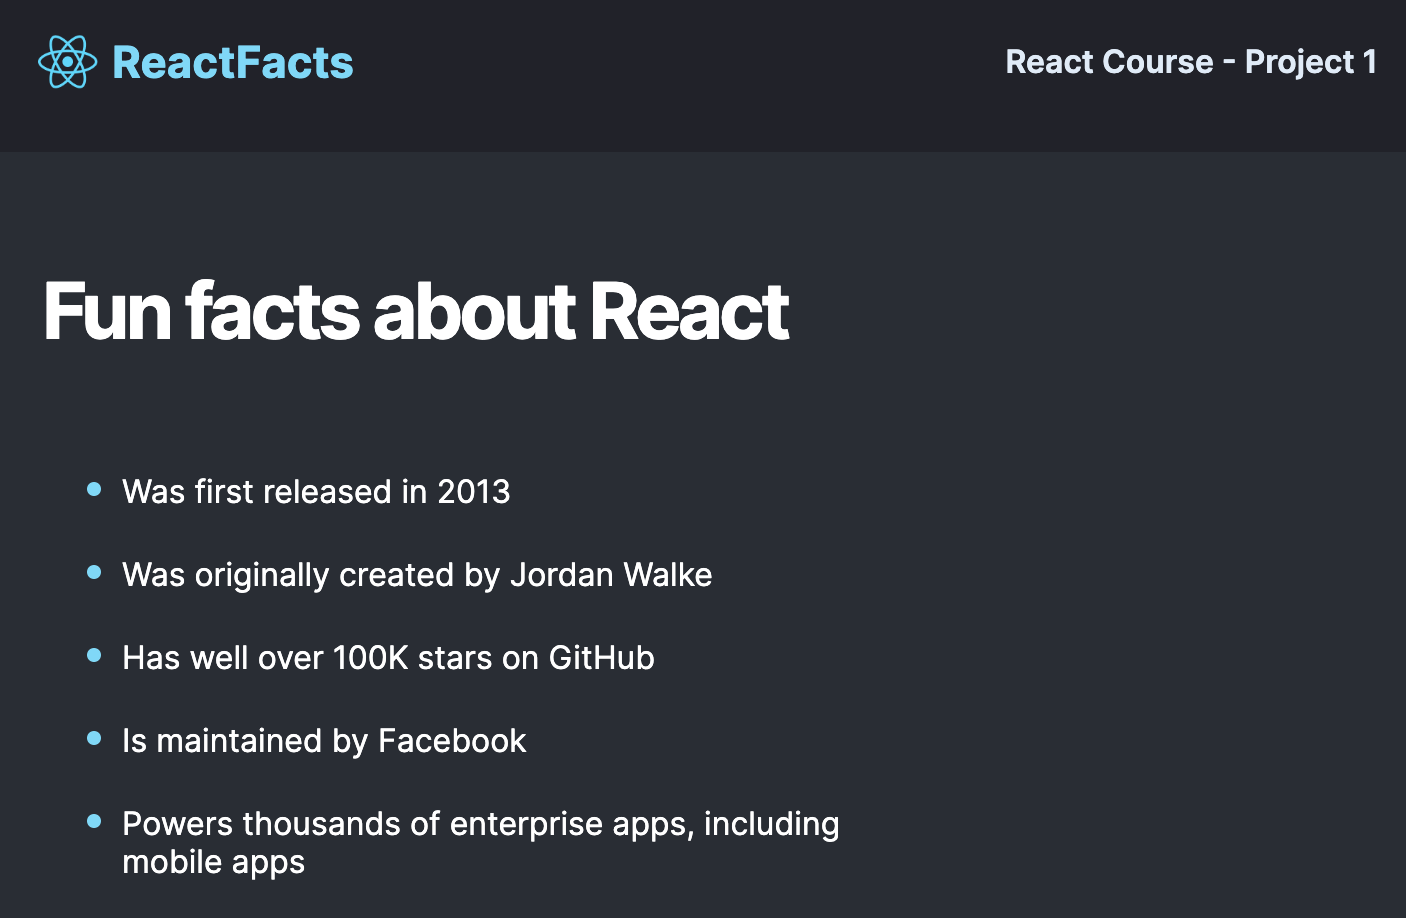
Task: Click 'Has well over 100K stars on GitHub'
Action: point(388,658)
